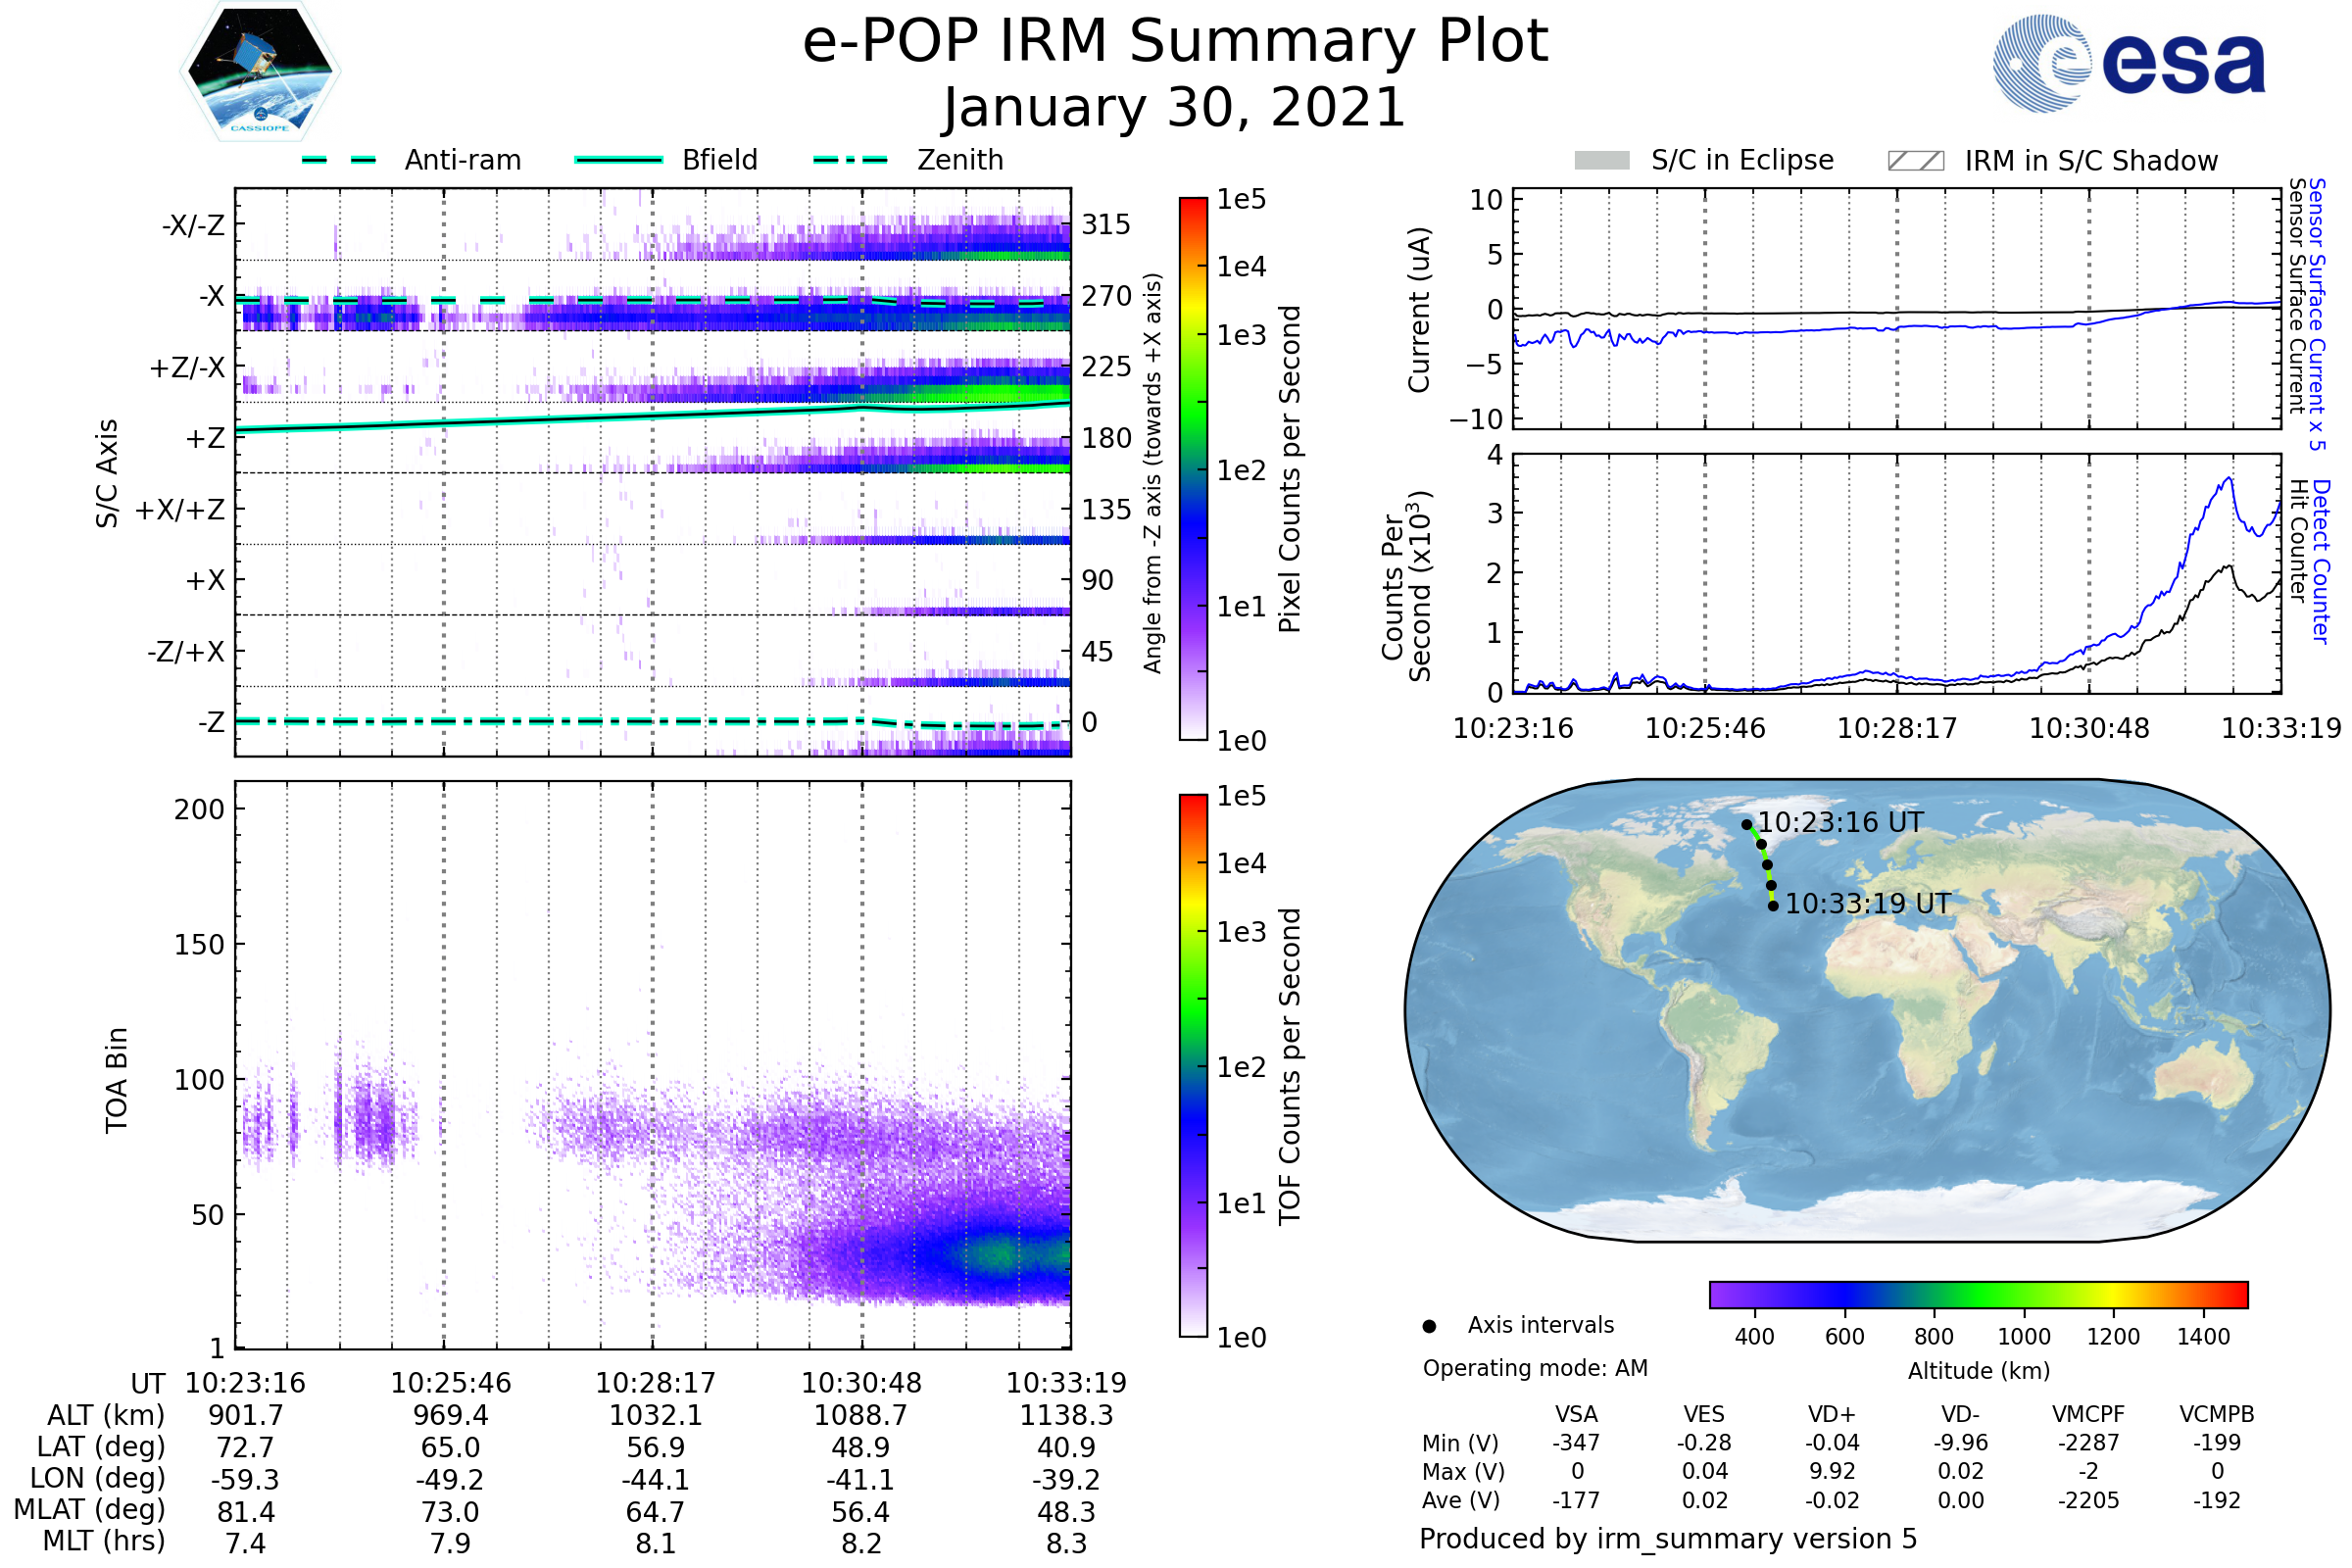Click the Zenith dash-dot legend line
Viewport: 2352px width, 1568px height.
[x=850, y=160]
